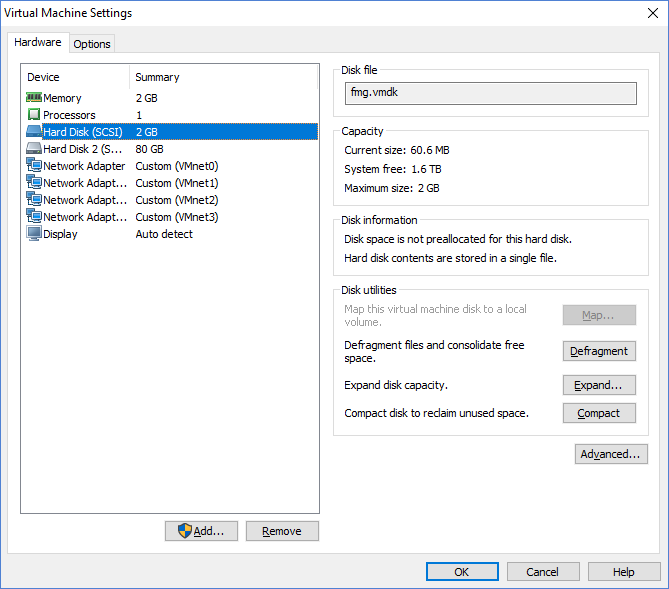This screenshot has width=669, height=589.
Task: Select the Custom (VMnet2) summary
Action: click(x=177, y=200)
